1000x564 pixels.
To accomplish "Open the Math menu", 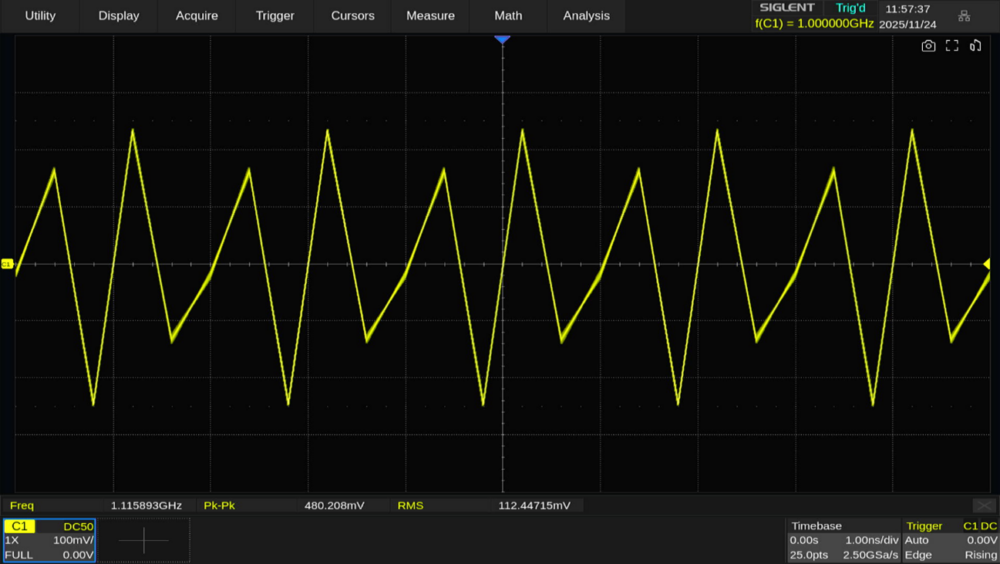I will 508,16.
